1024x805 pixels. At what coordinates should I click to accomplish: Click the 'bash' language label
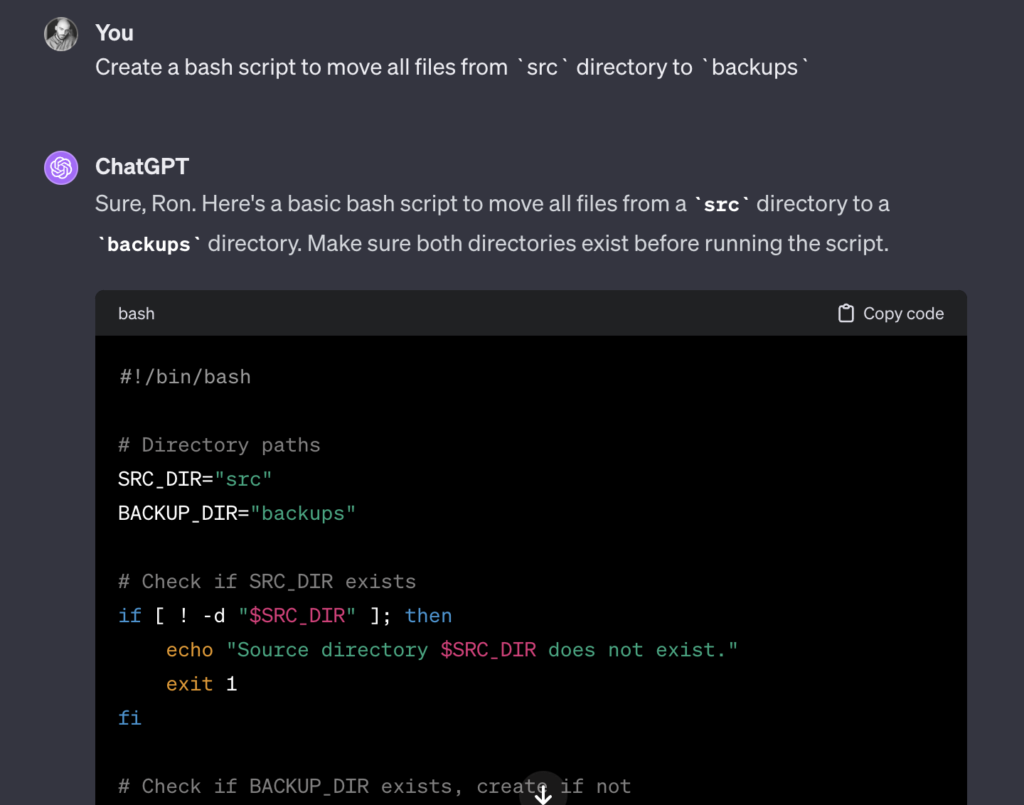click(x=136, y=313)
